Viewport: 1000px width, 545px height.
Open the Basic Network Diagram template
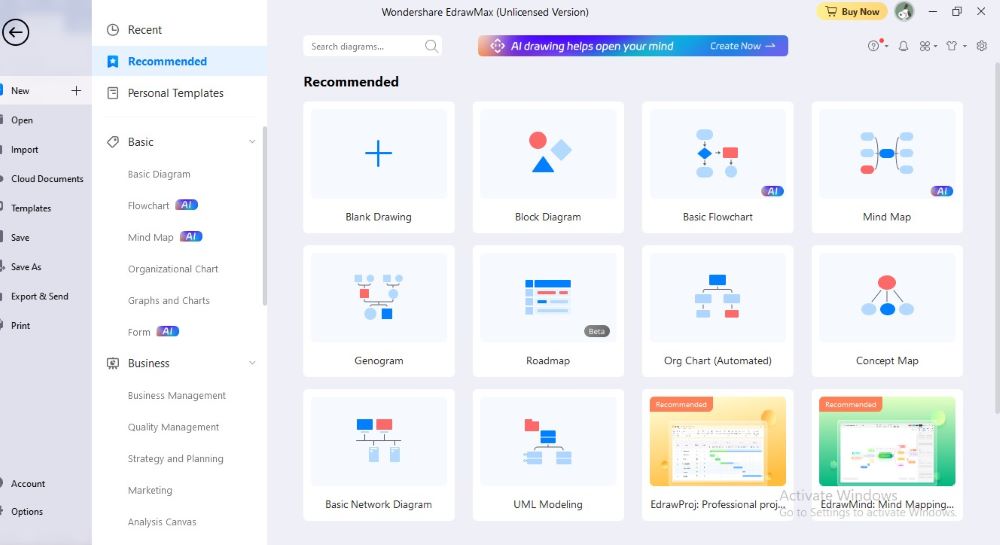click(x=379, y=455)
